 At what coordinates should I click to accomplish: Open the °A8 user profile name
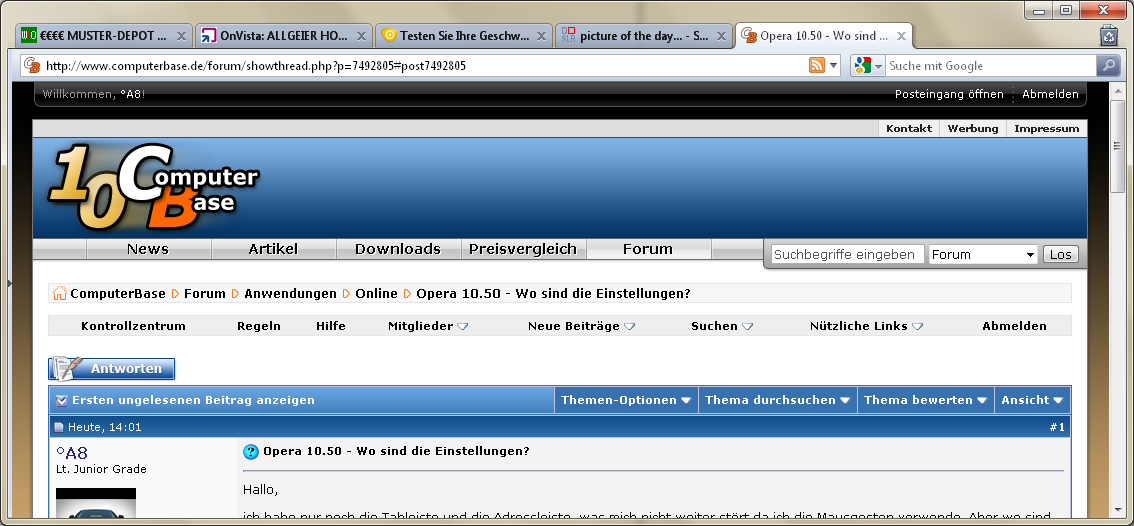(x=72, y=454)
